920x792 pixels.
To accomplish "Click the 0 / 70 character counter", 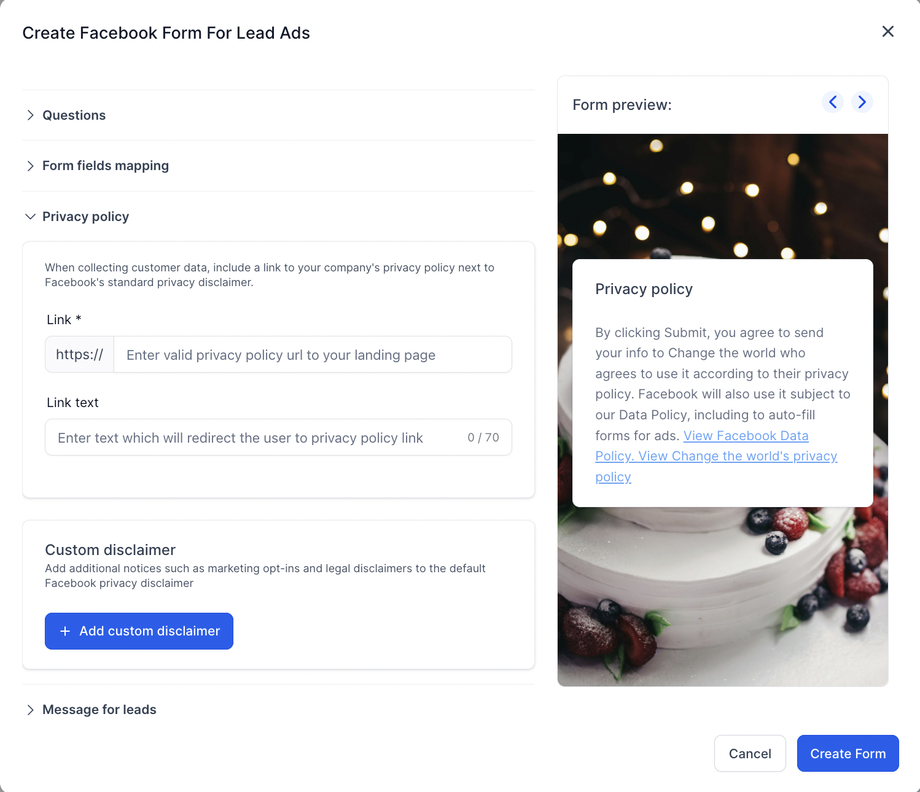I will click(483, 438).
